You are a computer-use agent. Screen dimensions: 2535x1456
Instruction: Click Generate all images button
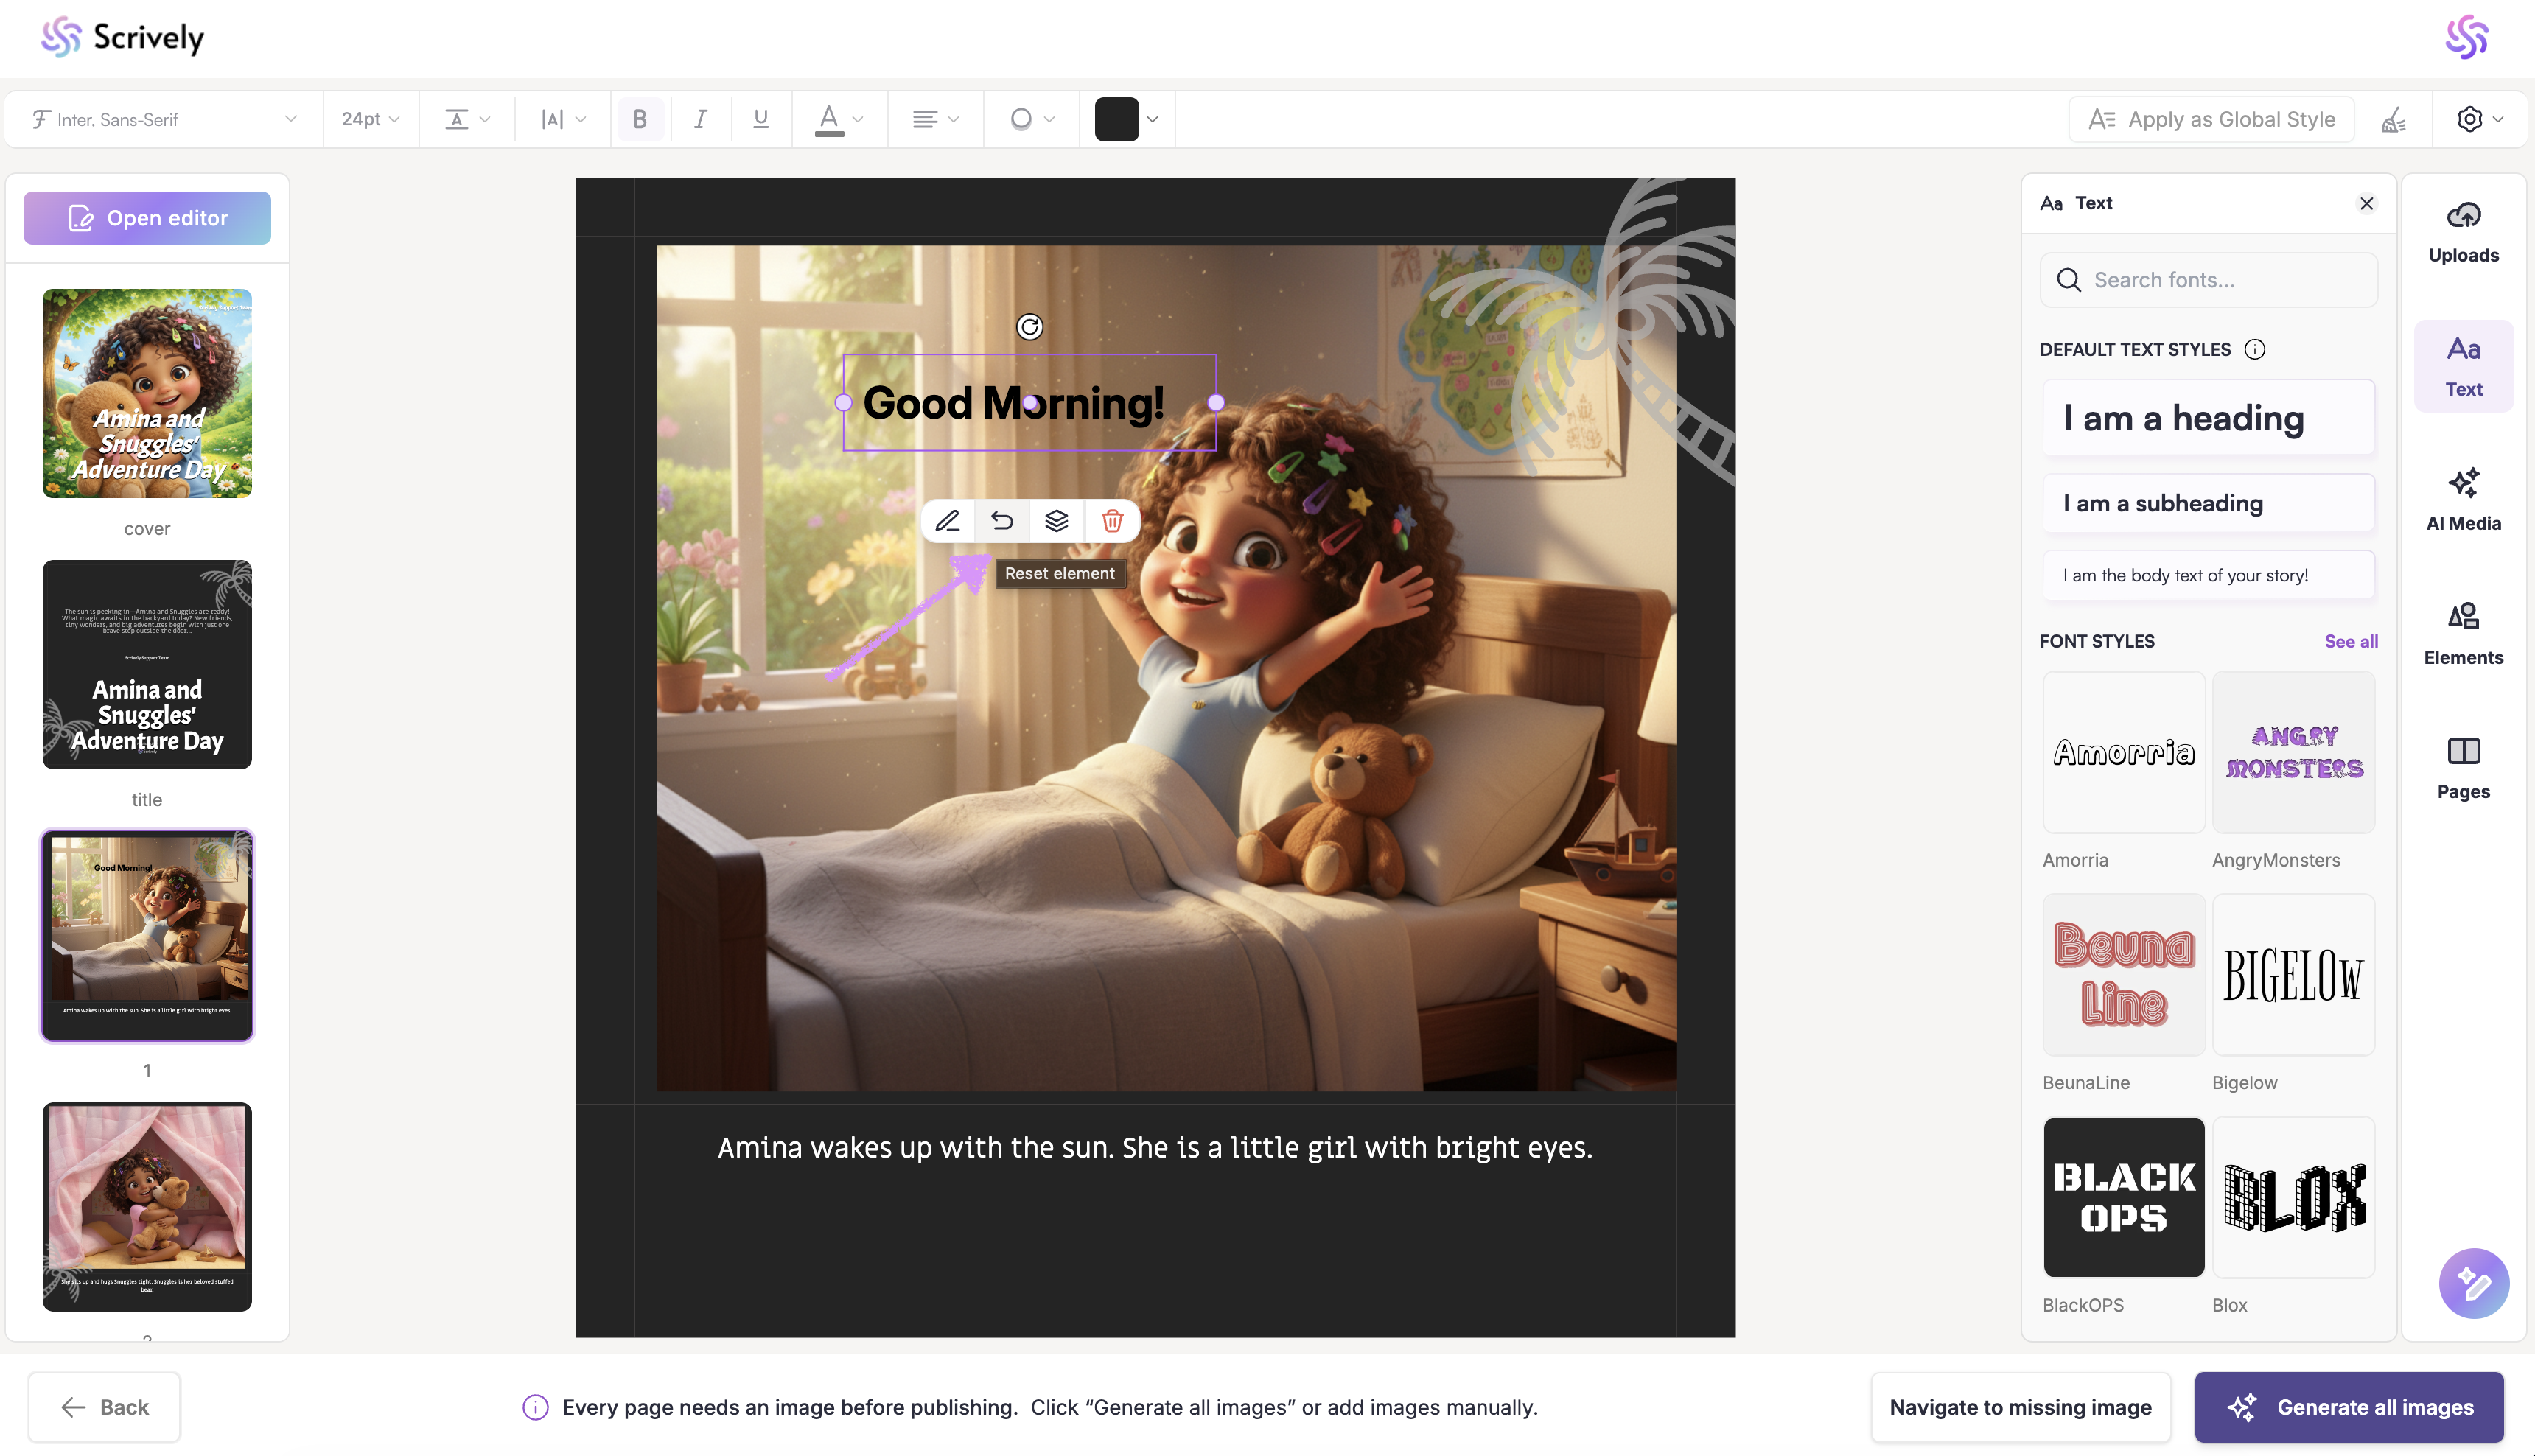2348,1407
